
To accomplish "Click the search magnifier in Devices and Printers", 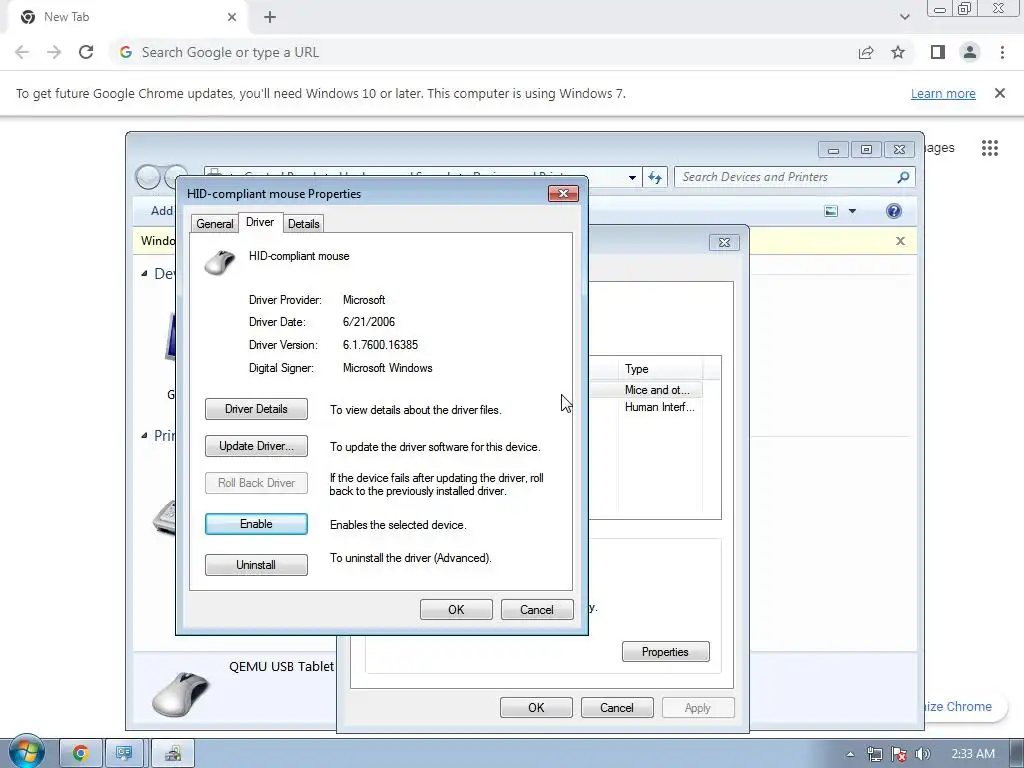I will [x=903, y=177].
